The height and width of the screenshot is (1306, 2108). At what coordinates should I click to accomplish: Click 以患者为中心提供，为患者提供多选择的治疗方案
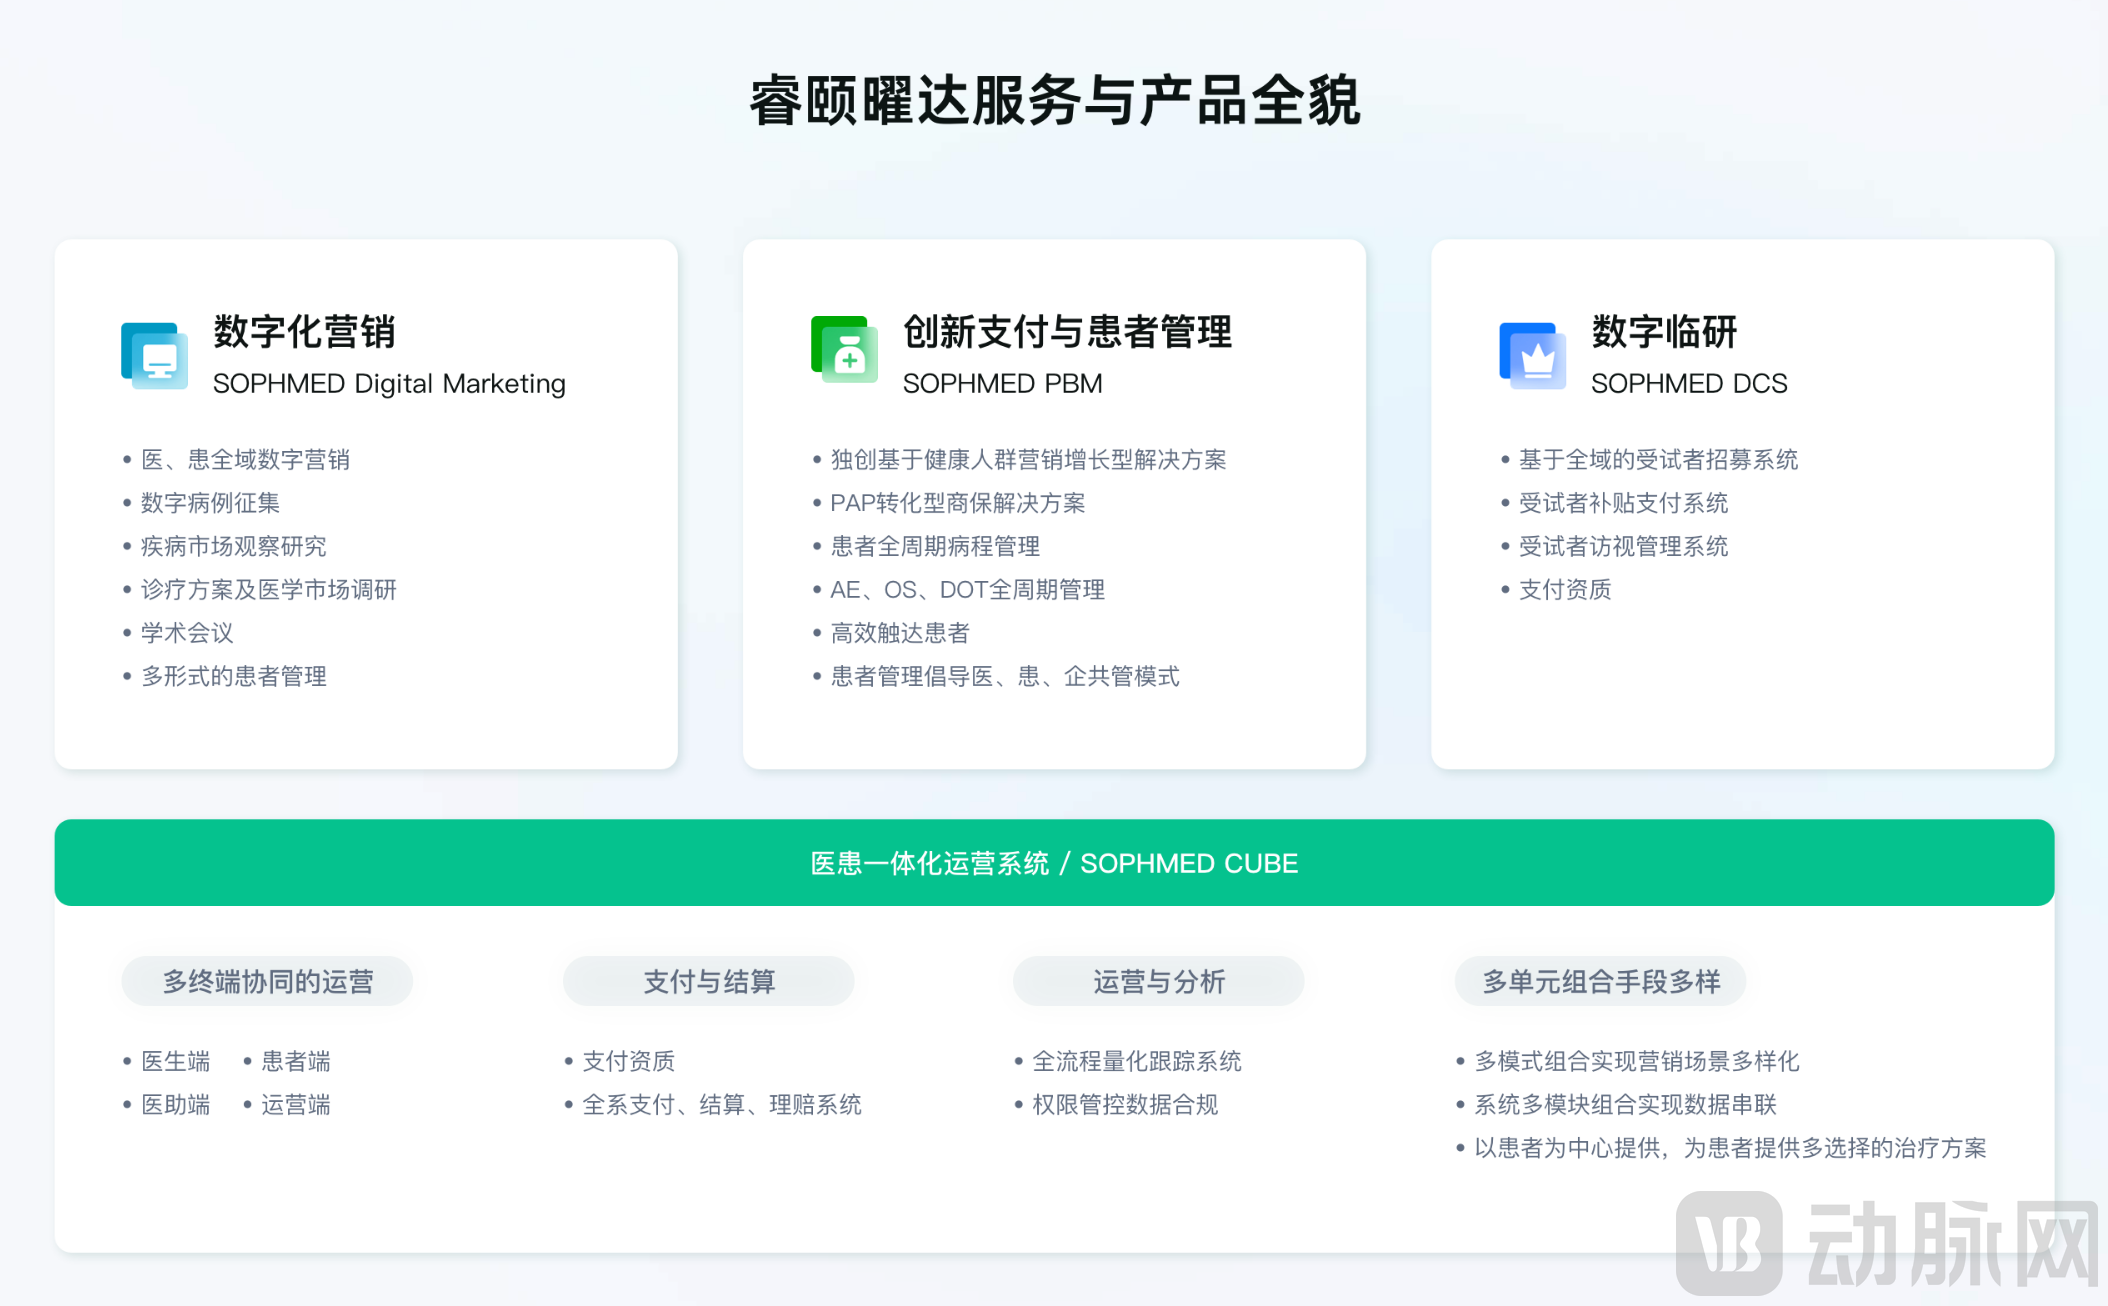[x=1730, y=1148]
